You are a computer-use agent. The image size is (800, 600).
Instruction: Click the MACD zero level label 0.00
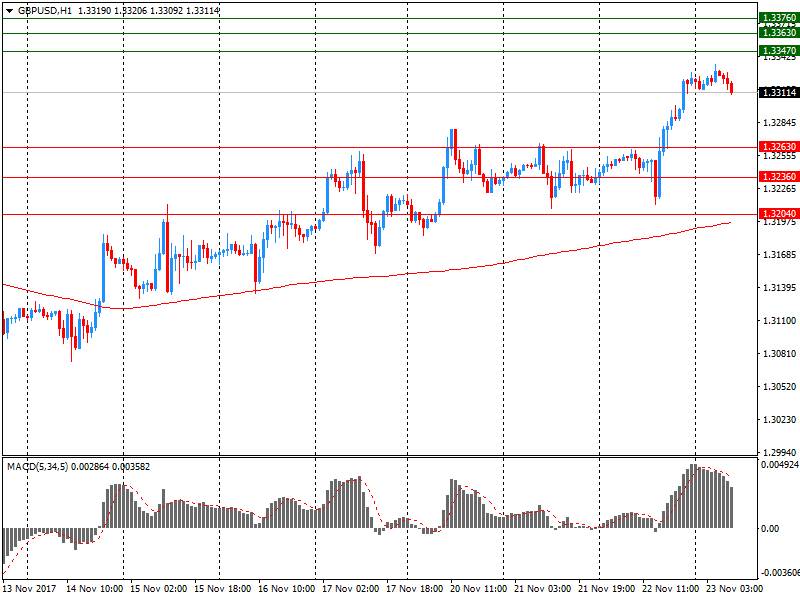tap(770, 529)
